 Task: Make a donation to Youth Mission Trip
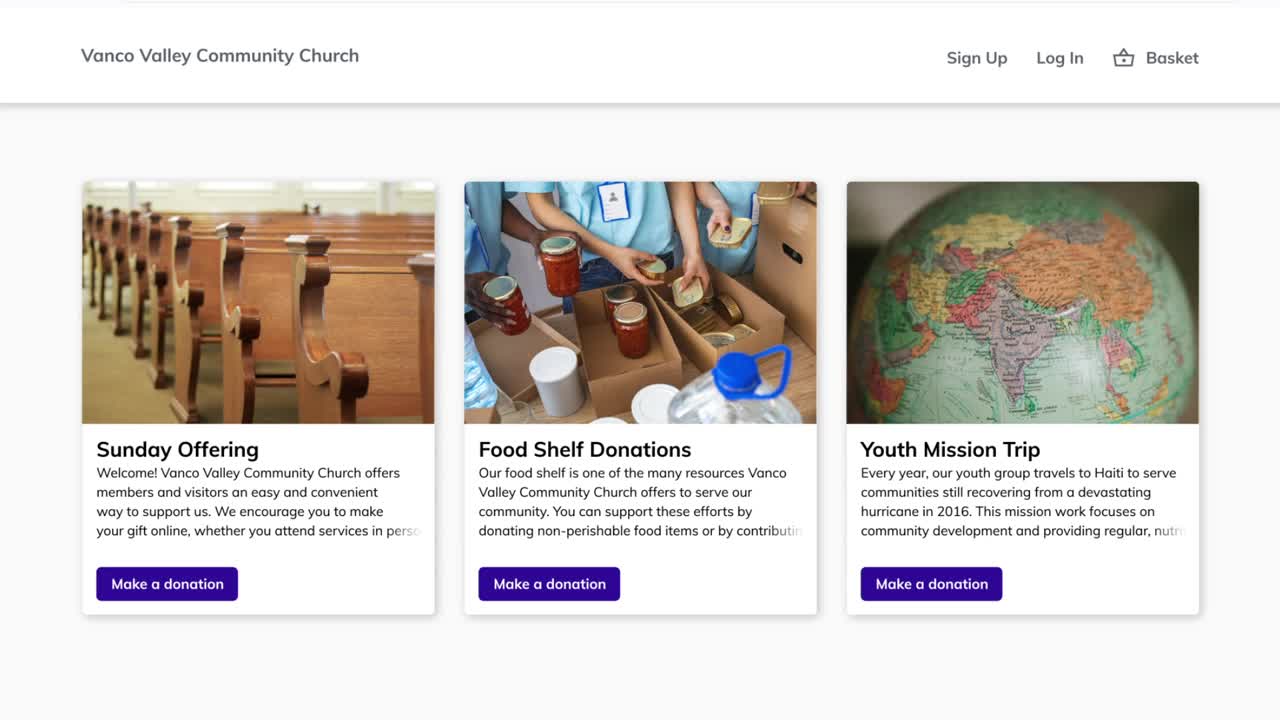coord(930,583)
